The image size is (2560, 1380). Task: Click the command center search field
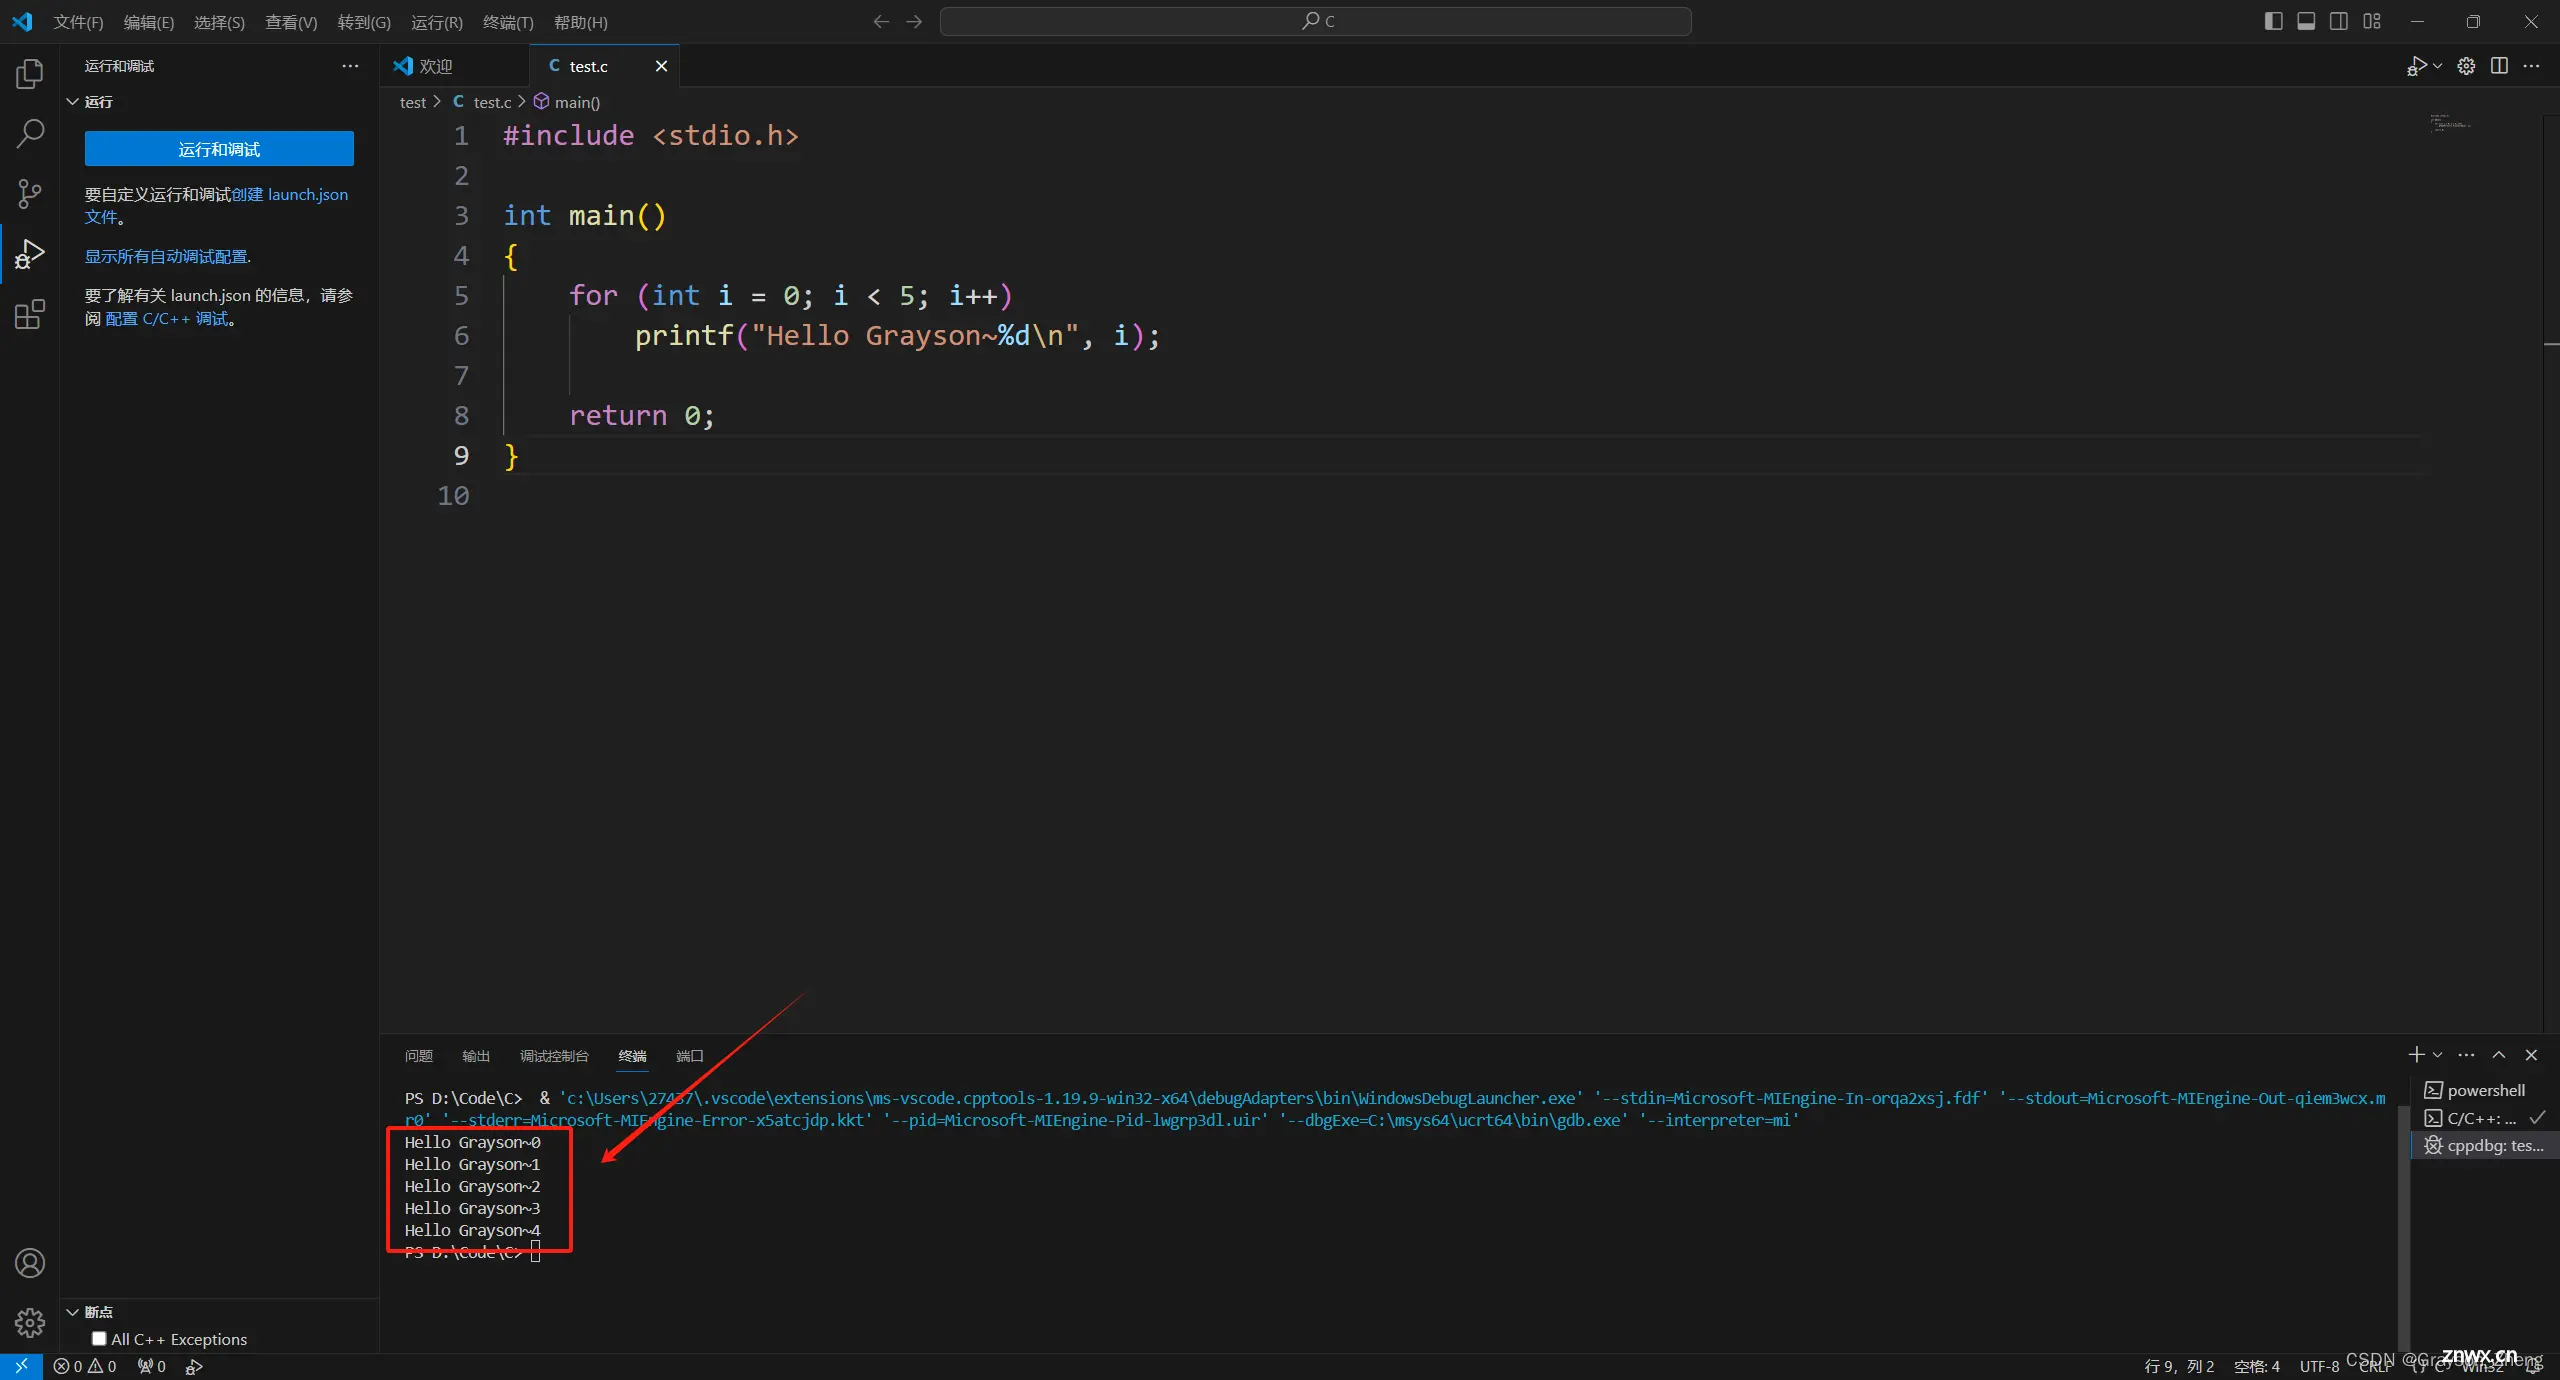pos(1316,21)
